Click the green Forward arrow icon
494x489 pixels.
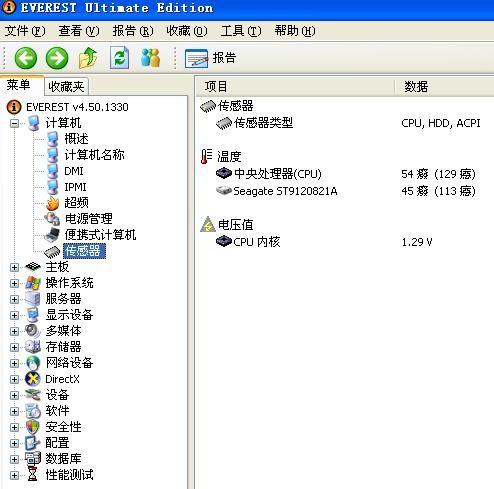(57, 58)
